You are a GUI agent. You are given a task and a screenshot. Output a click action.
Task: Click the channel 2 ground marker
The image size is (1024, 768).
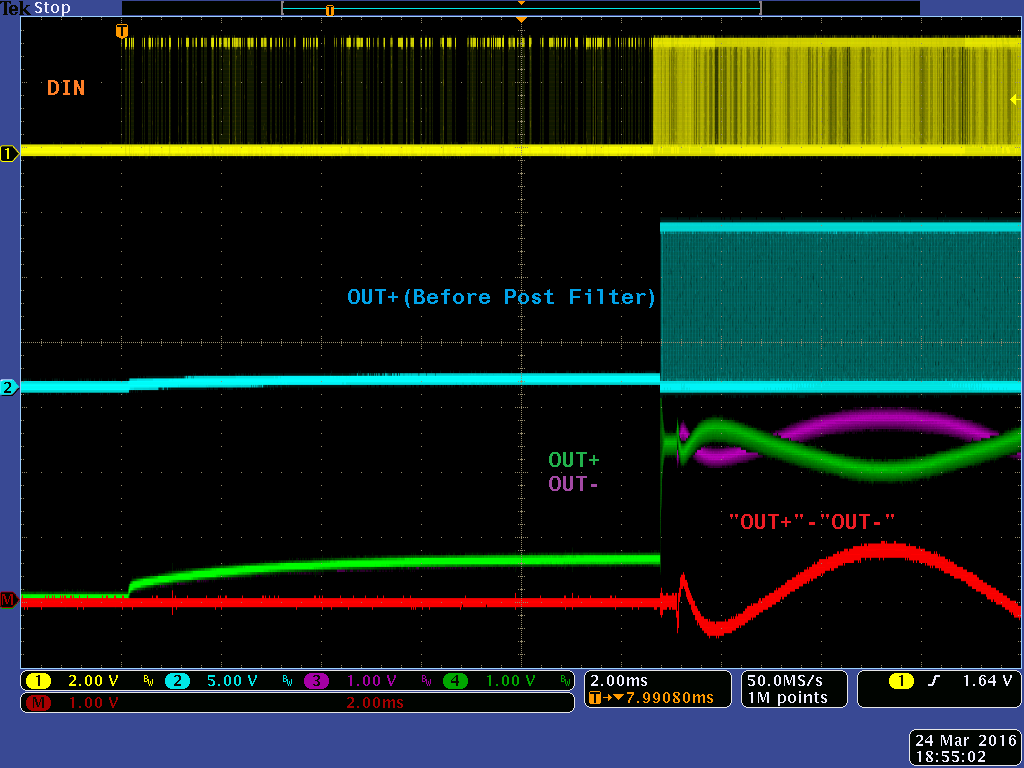(9, 387)
